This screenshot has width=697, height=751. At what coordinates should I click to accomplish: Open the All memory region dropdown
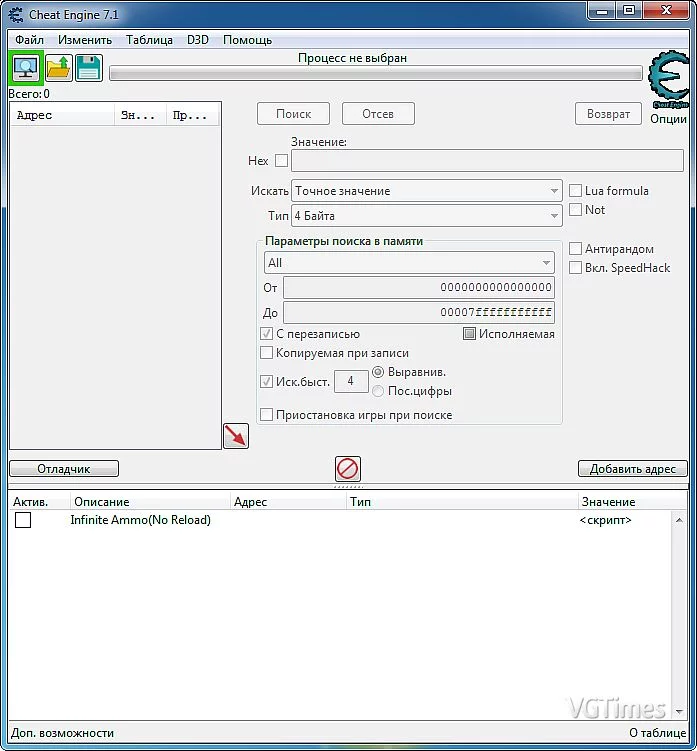[409, 263]
